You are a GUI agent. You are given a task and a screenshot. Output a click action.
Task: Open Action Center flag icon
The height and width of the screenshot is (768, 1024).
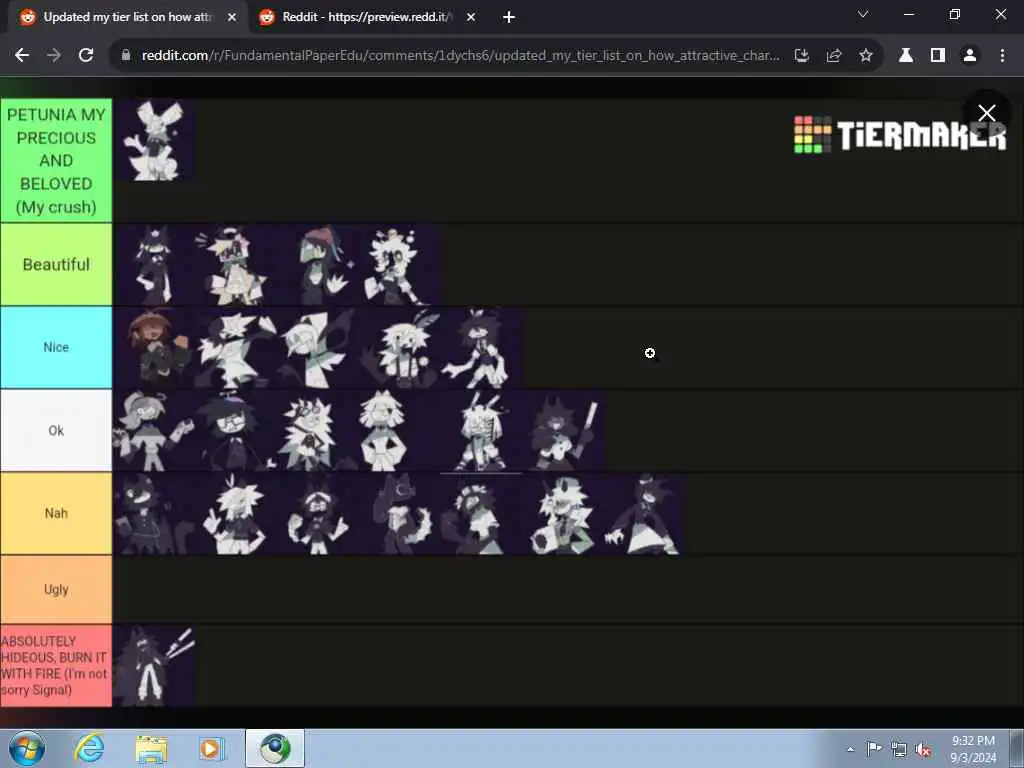coord(874,749)
